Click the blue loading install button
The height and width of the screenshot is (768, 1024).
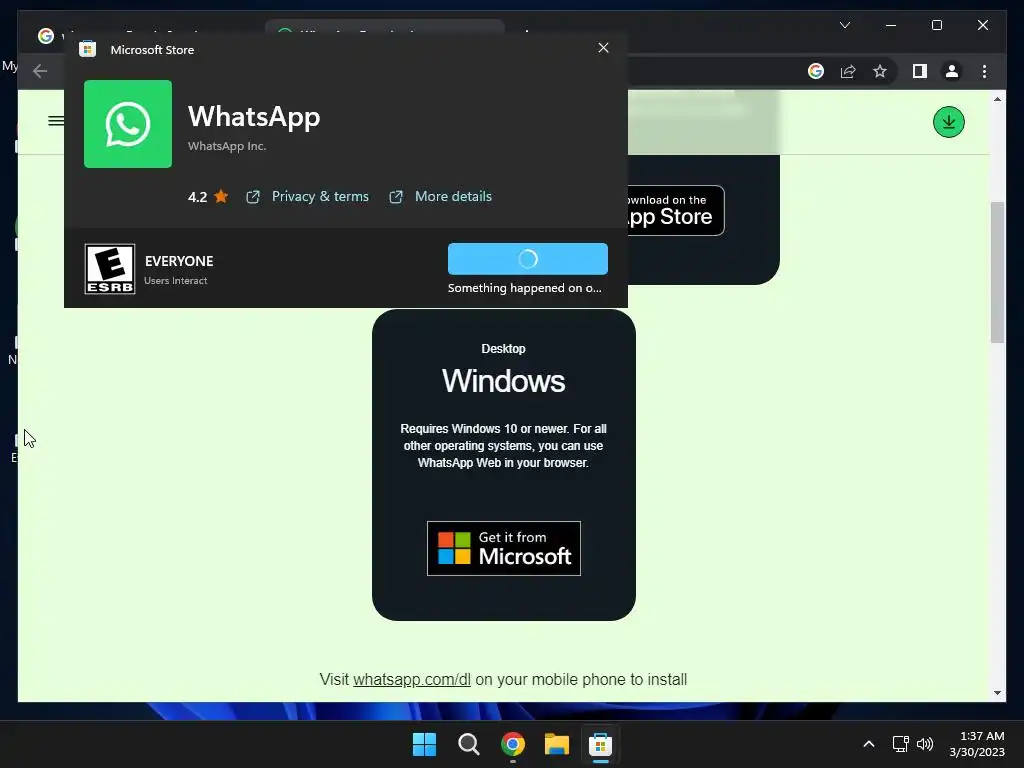pos(528,259)
